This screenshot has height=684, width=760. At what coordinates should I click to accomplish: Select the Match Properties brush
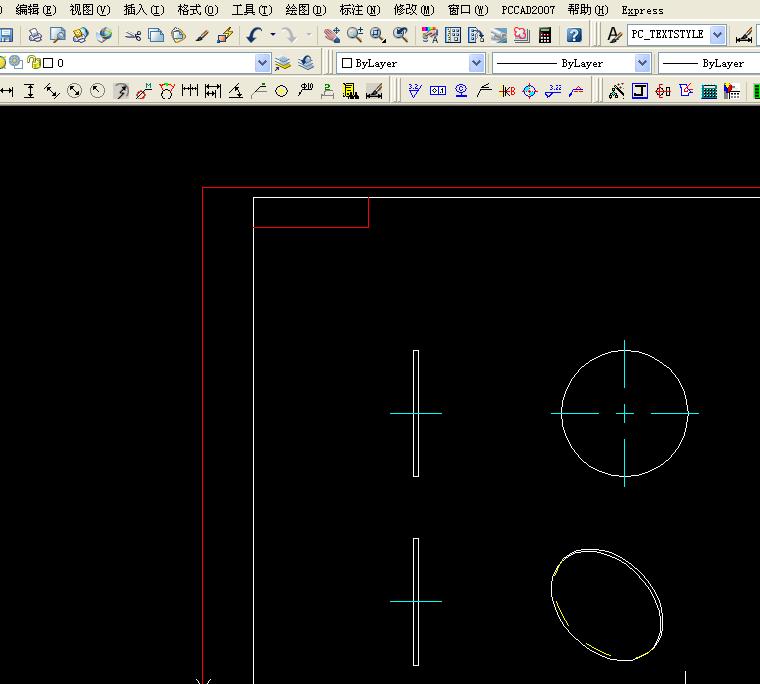click(202, 35)
